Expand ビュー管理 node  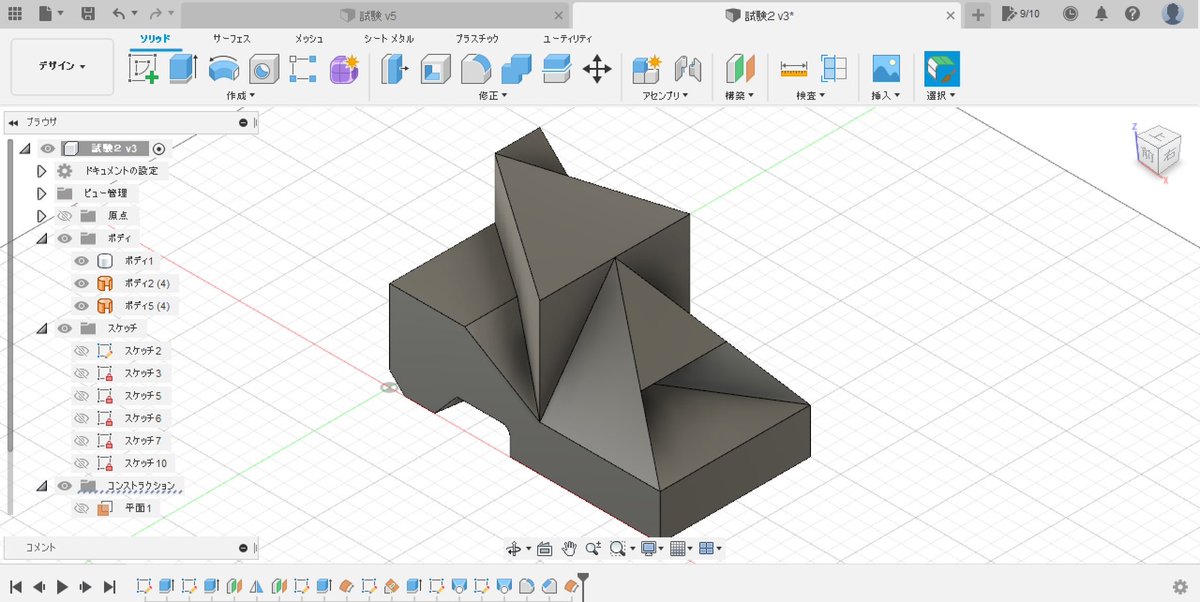42,193
